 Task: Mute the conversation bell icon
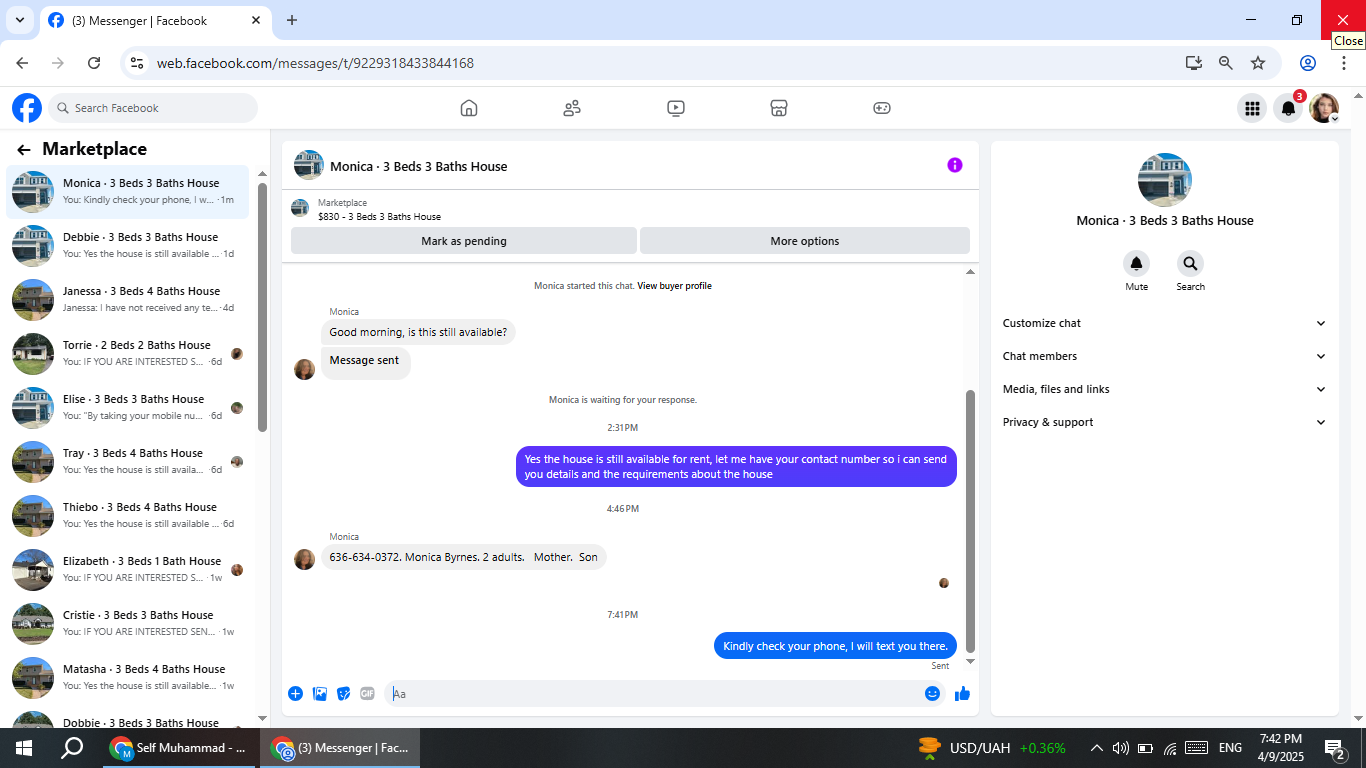coord(1136,264)
